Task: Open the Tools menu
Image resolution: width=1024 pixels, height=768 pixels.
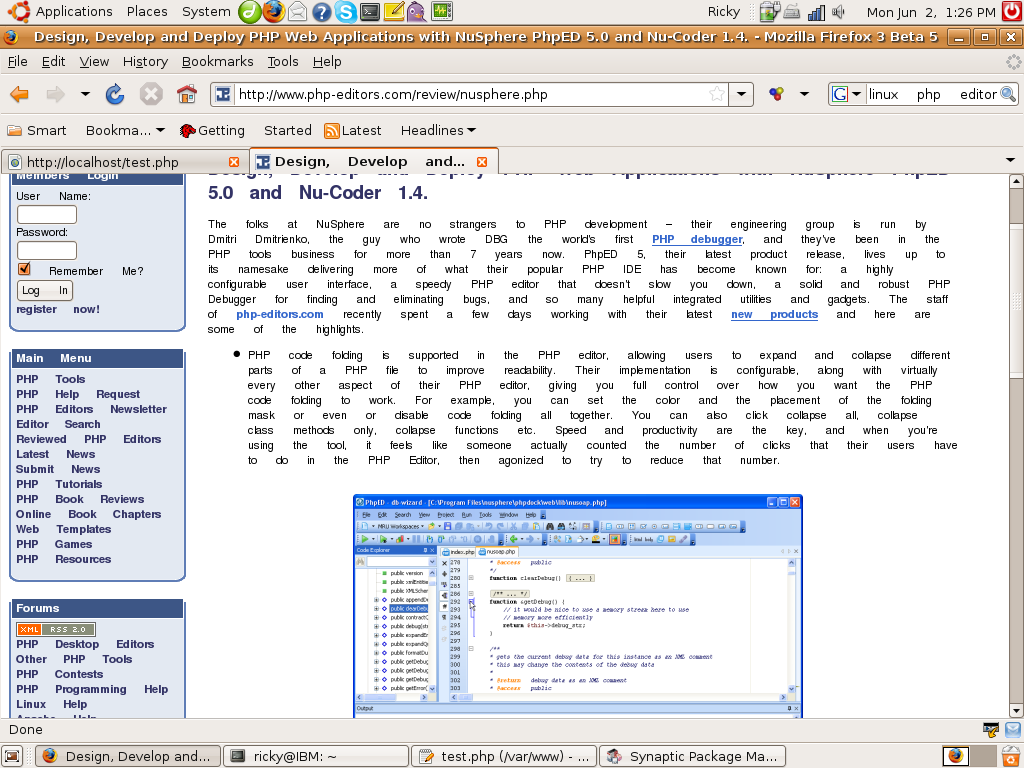Action: [283, 61]
